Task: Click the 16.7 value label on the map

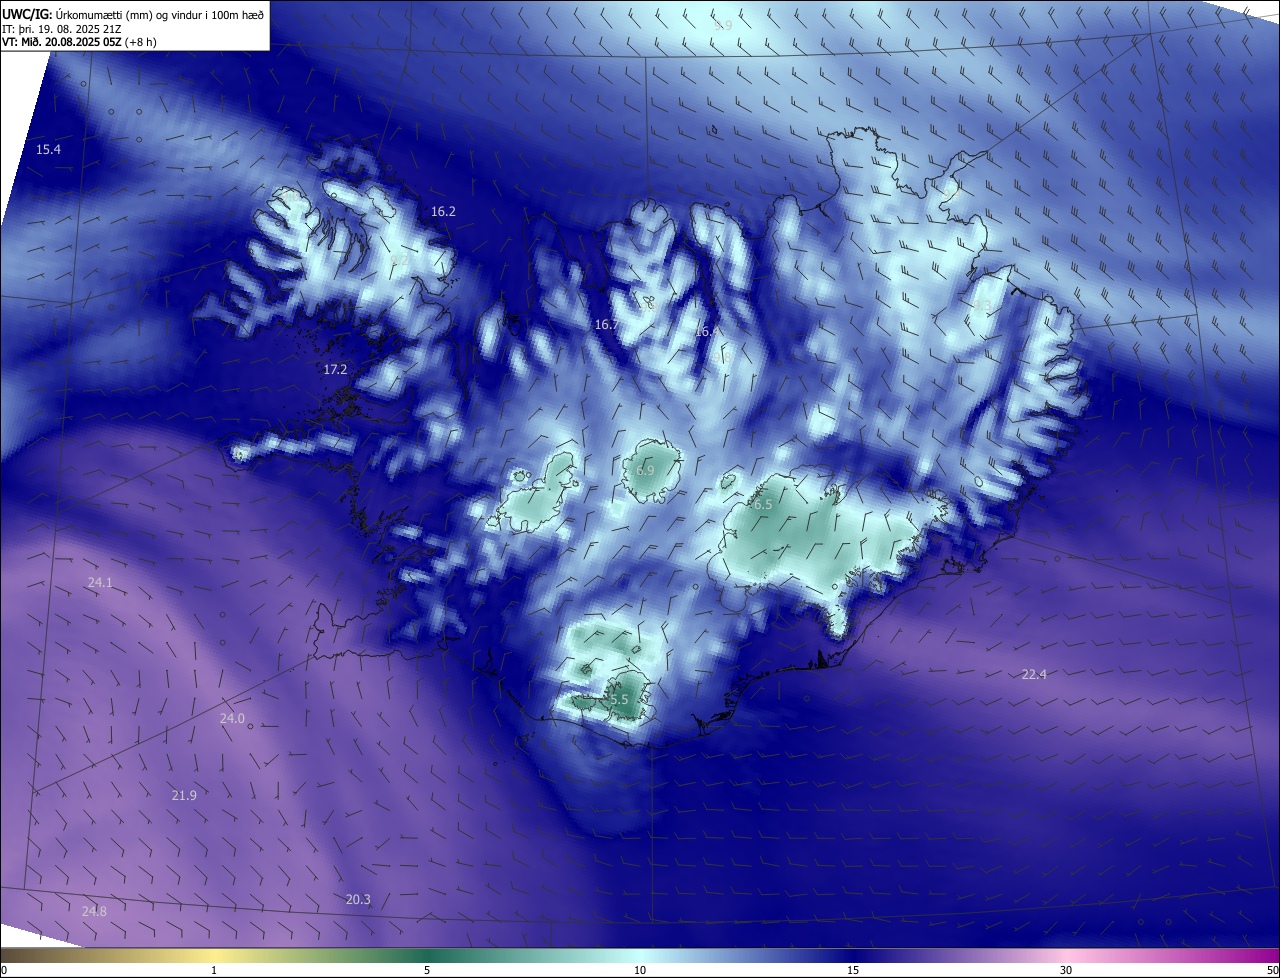Action: [606, 325]
